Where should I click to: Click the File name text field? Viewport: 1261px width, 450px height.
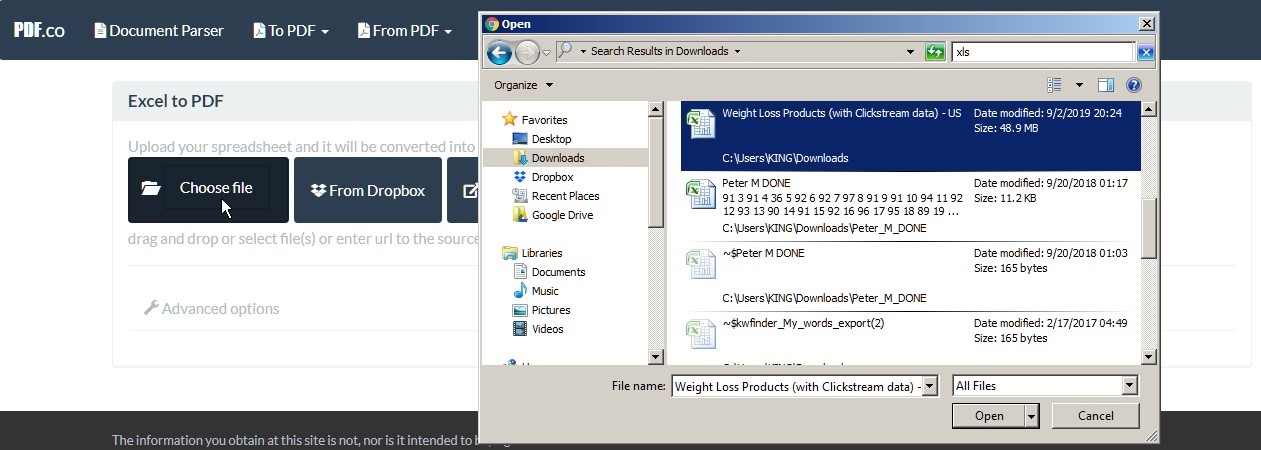[796, 386]
